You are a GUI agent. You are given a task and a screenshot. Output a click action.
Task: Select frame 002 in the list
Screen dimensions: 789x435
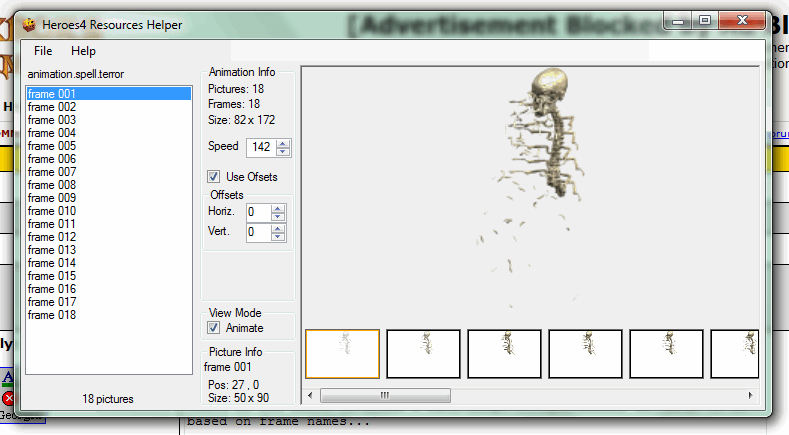[x=109, y=107]
